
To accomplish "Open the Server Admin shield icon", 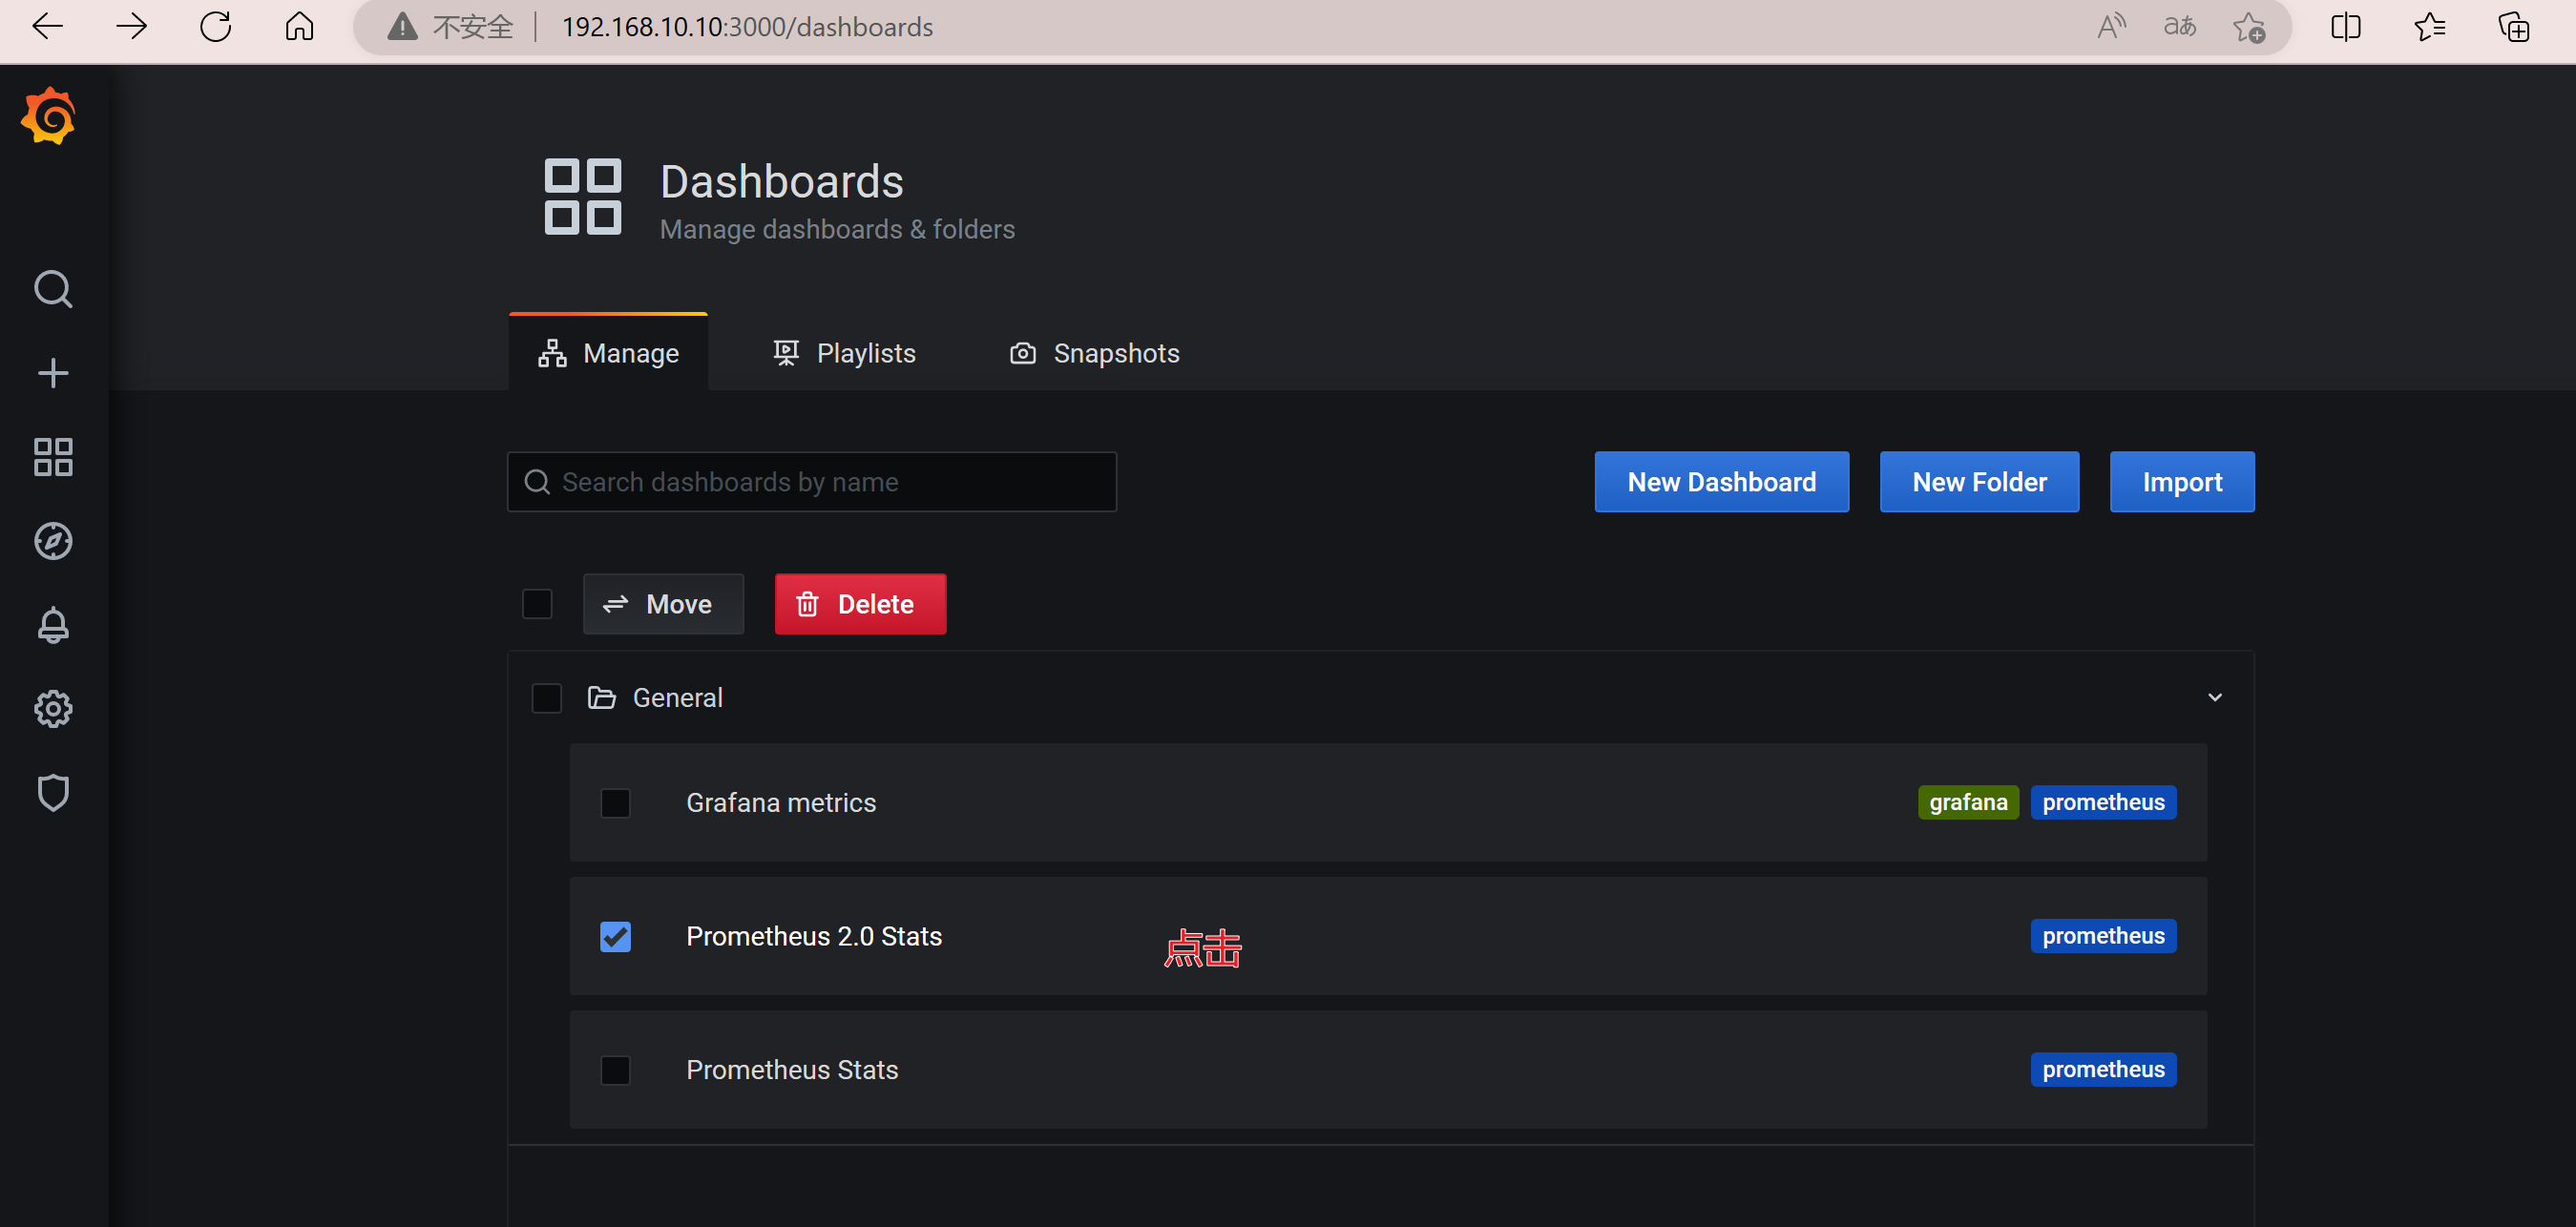I will point(53,793).
